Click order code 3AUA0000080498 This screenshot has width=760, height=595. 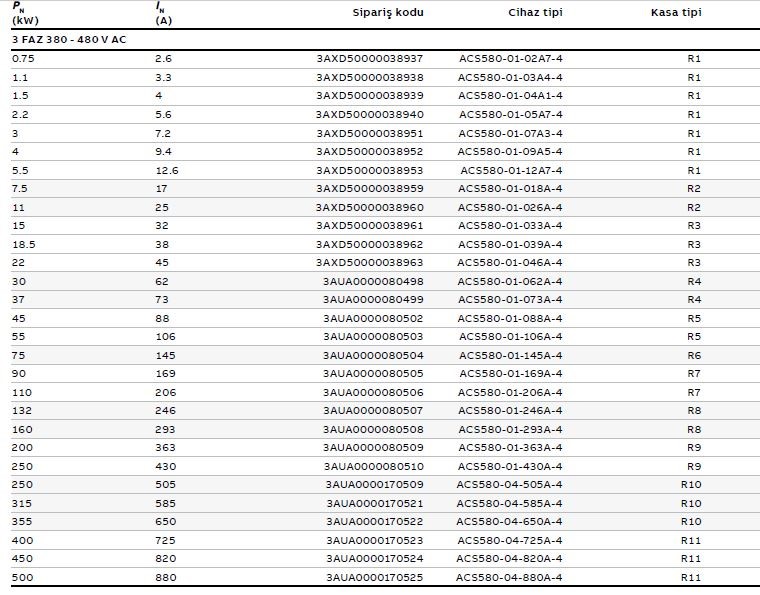pyautogui.click(x=373, y=282)
